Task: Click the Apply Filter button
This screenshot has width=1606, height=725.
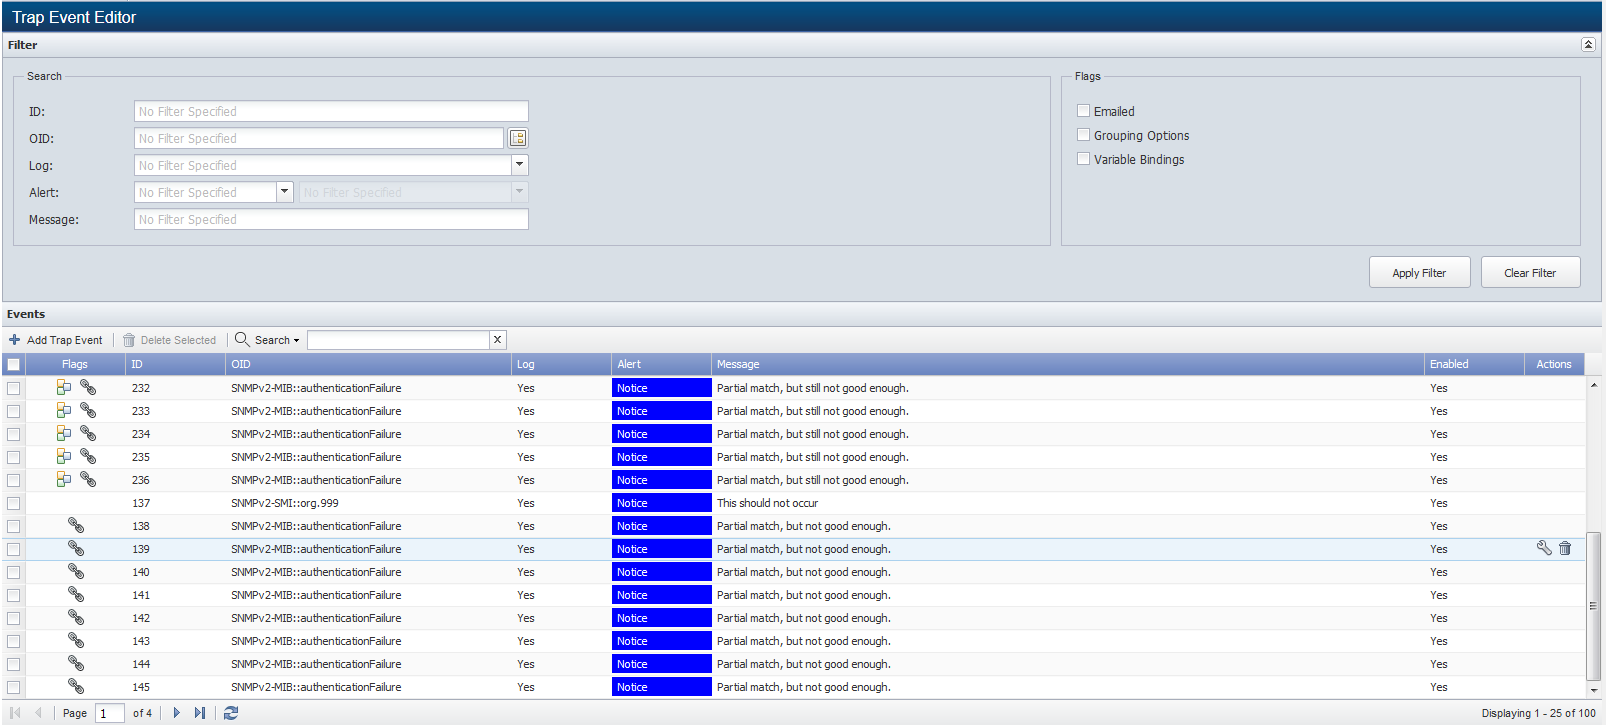Action: 1419,273
